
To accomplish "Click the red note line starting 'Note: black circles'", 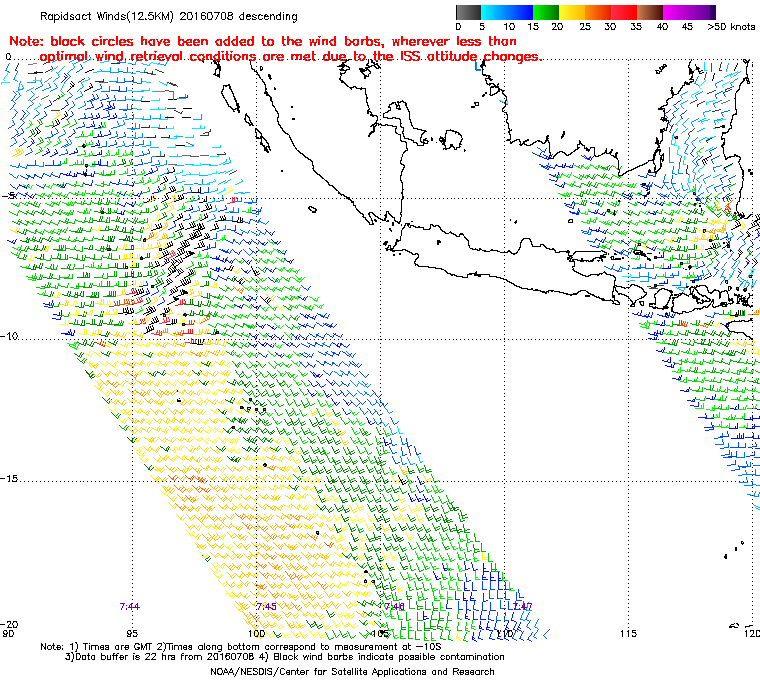I will (x=263, y=41).
